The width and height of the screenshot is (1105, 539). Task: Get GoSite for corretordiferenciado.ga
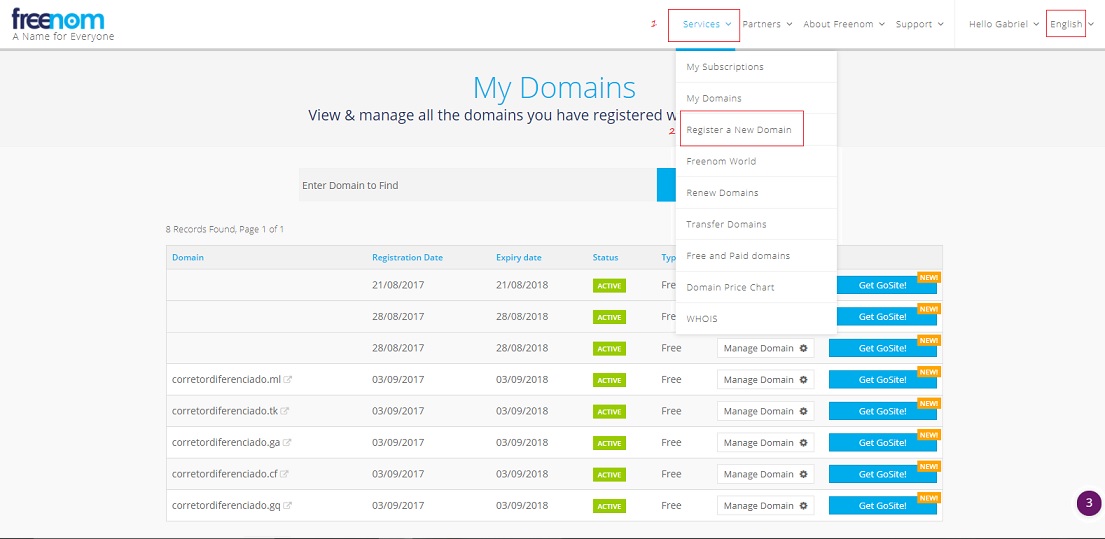(x=882, y=443)
